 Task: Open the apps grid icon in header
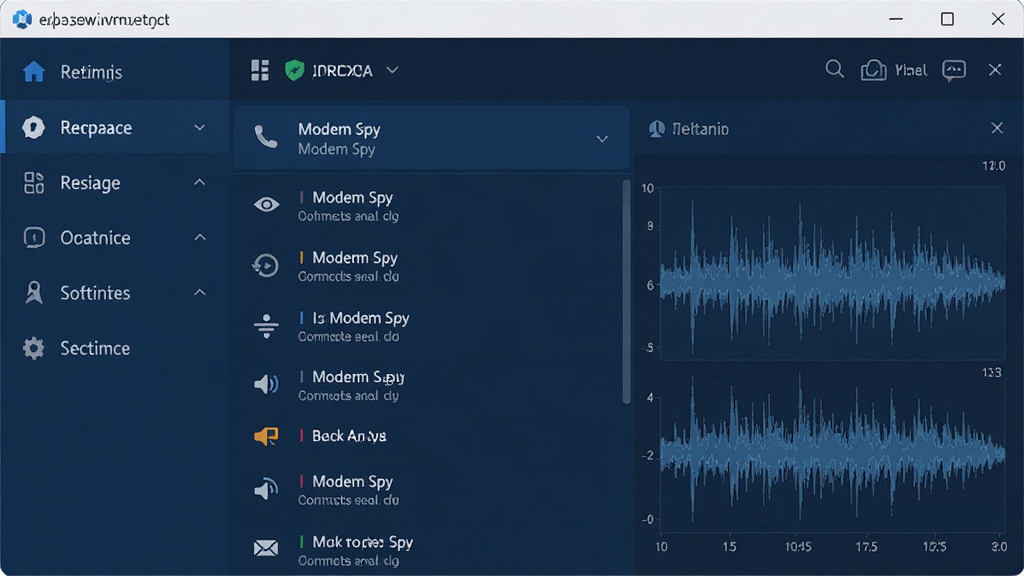[260, 70]
